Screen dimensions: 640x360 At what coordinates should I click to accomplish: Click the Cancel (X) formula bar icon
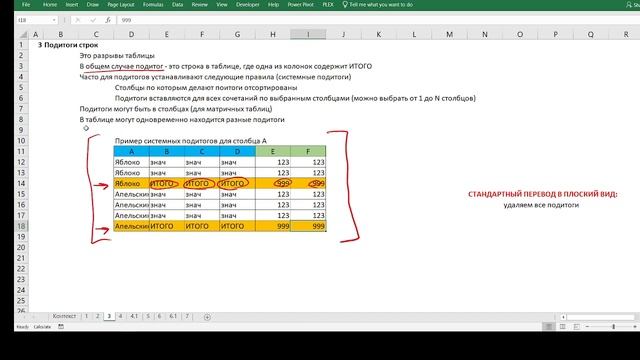(78, 20)
